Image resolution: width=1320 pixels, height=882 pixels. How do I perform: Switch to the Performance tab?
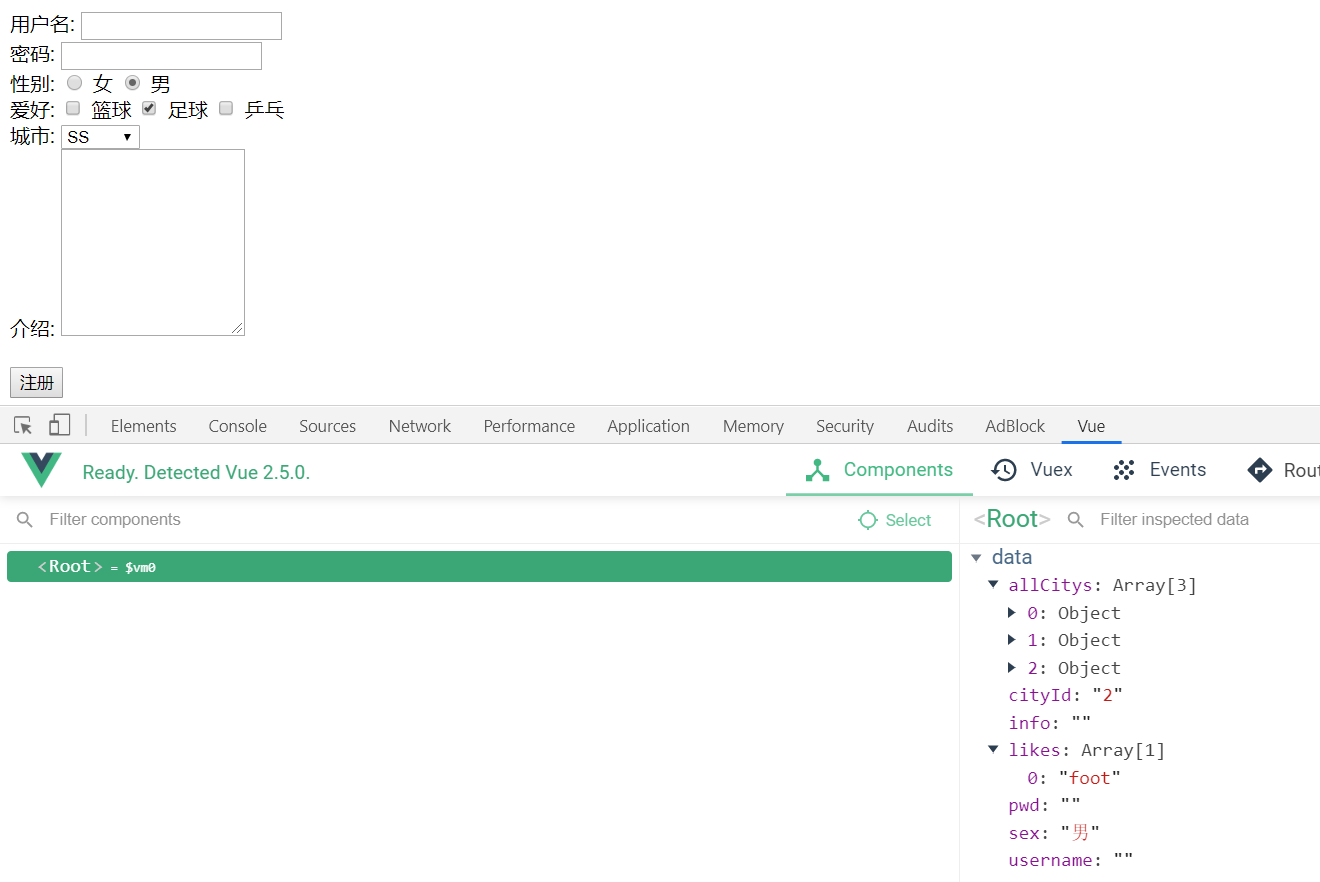click(529, 426)
